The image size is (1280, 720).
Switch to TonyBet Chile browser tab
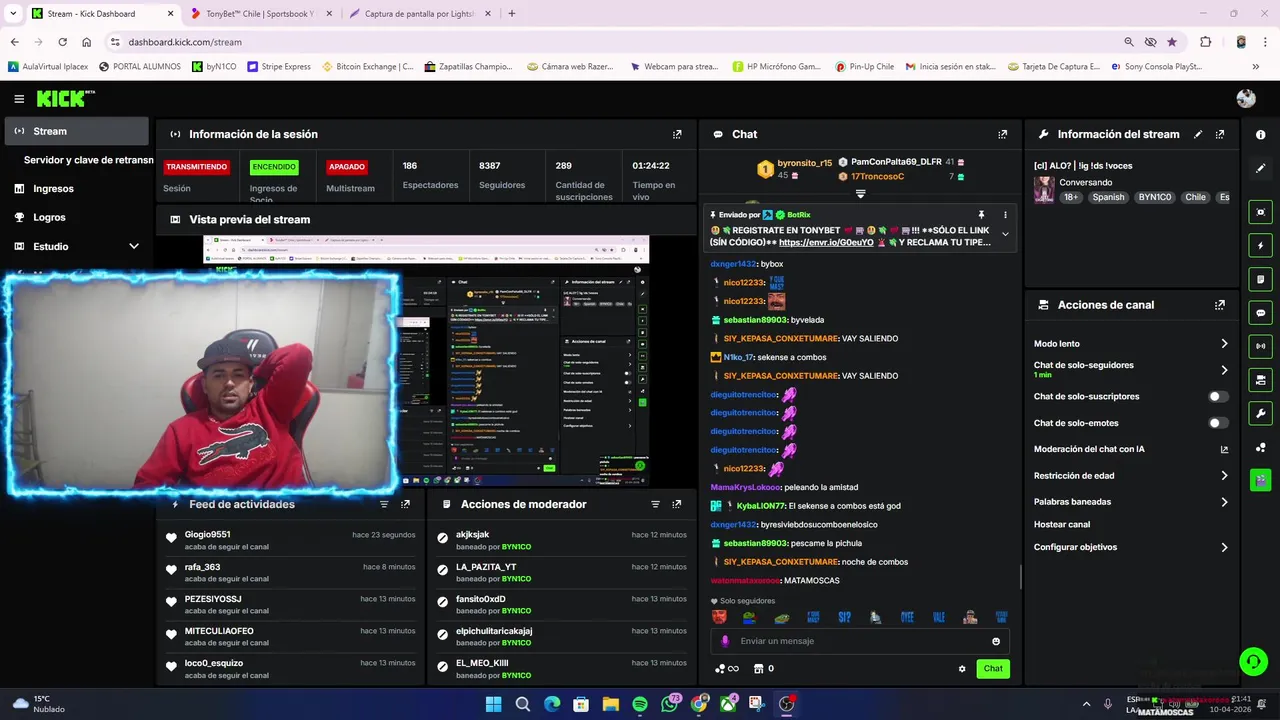tap(260, 14)
